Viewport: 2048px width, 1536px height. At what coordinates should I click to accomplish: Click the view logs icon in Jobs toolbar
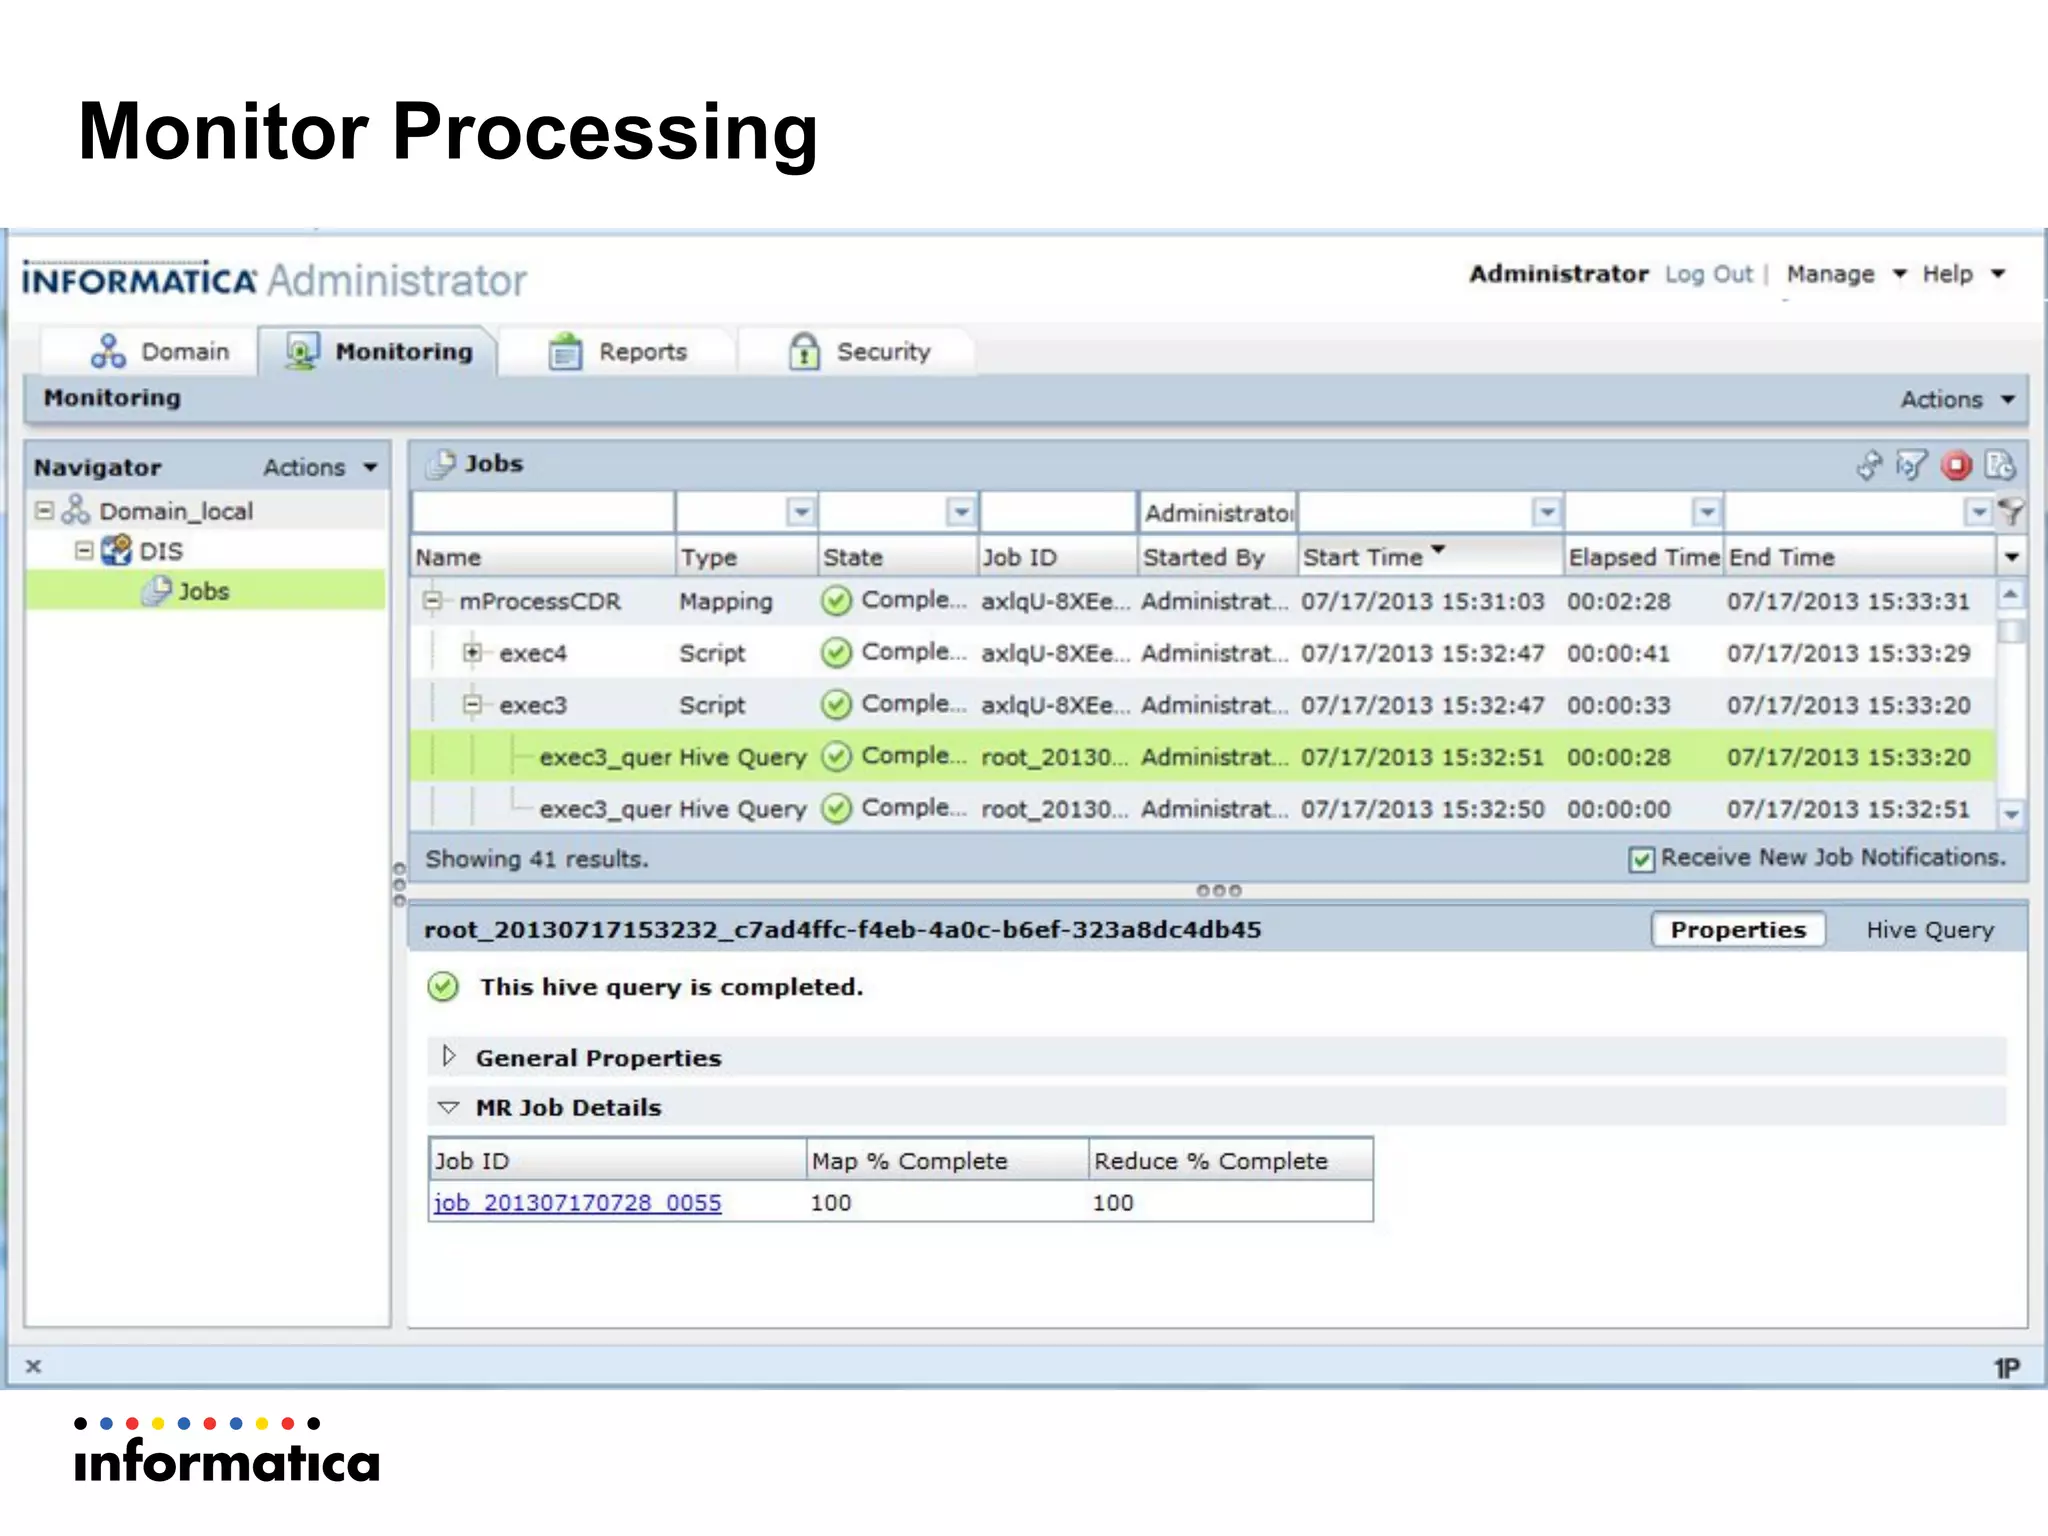pyautogui.click(x=1999, y=465)
